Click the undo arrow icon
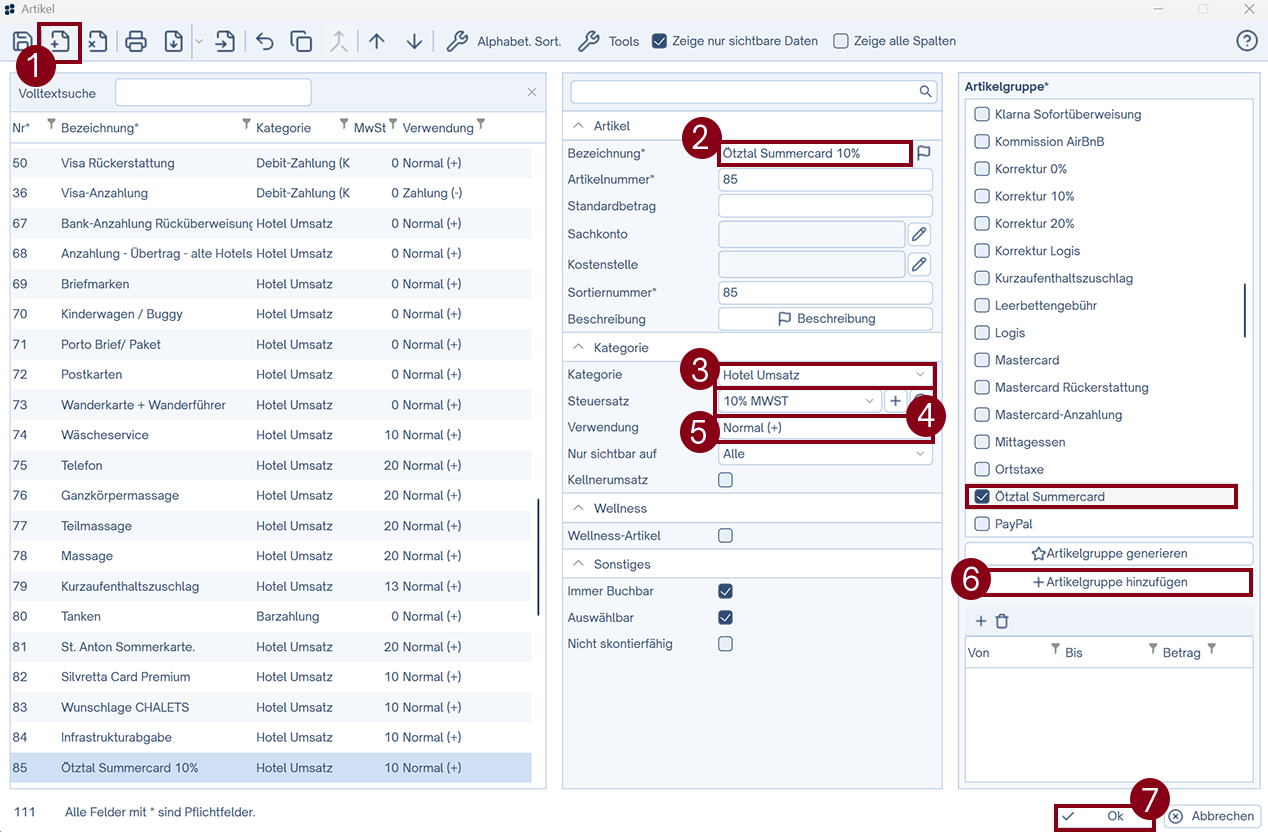Image resolution: width=1268 pixels, height=833 pixels. (x=265, y=41)
